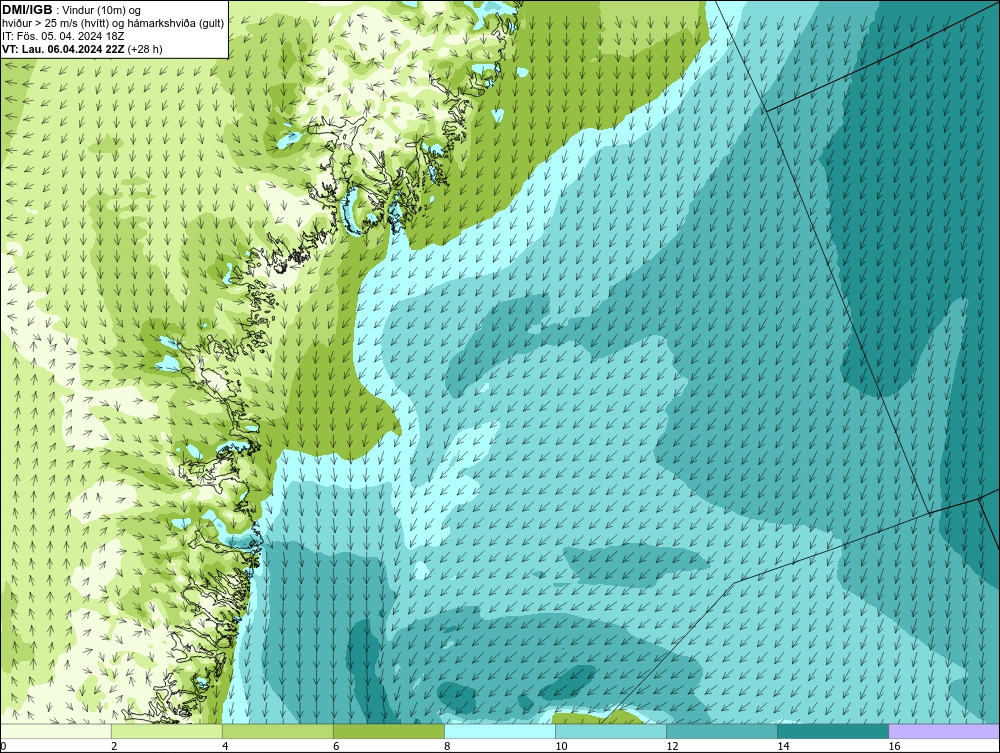Click the legend value label 8
This screenshot has width=1000, height=753.
pyautogui.click(x=447, y=746)
